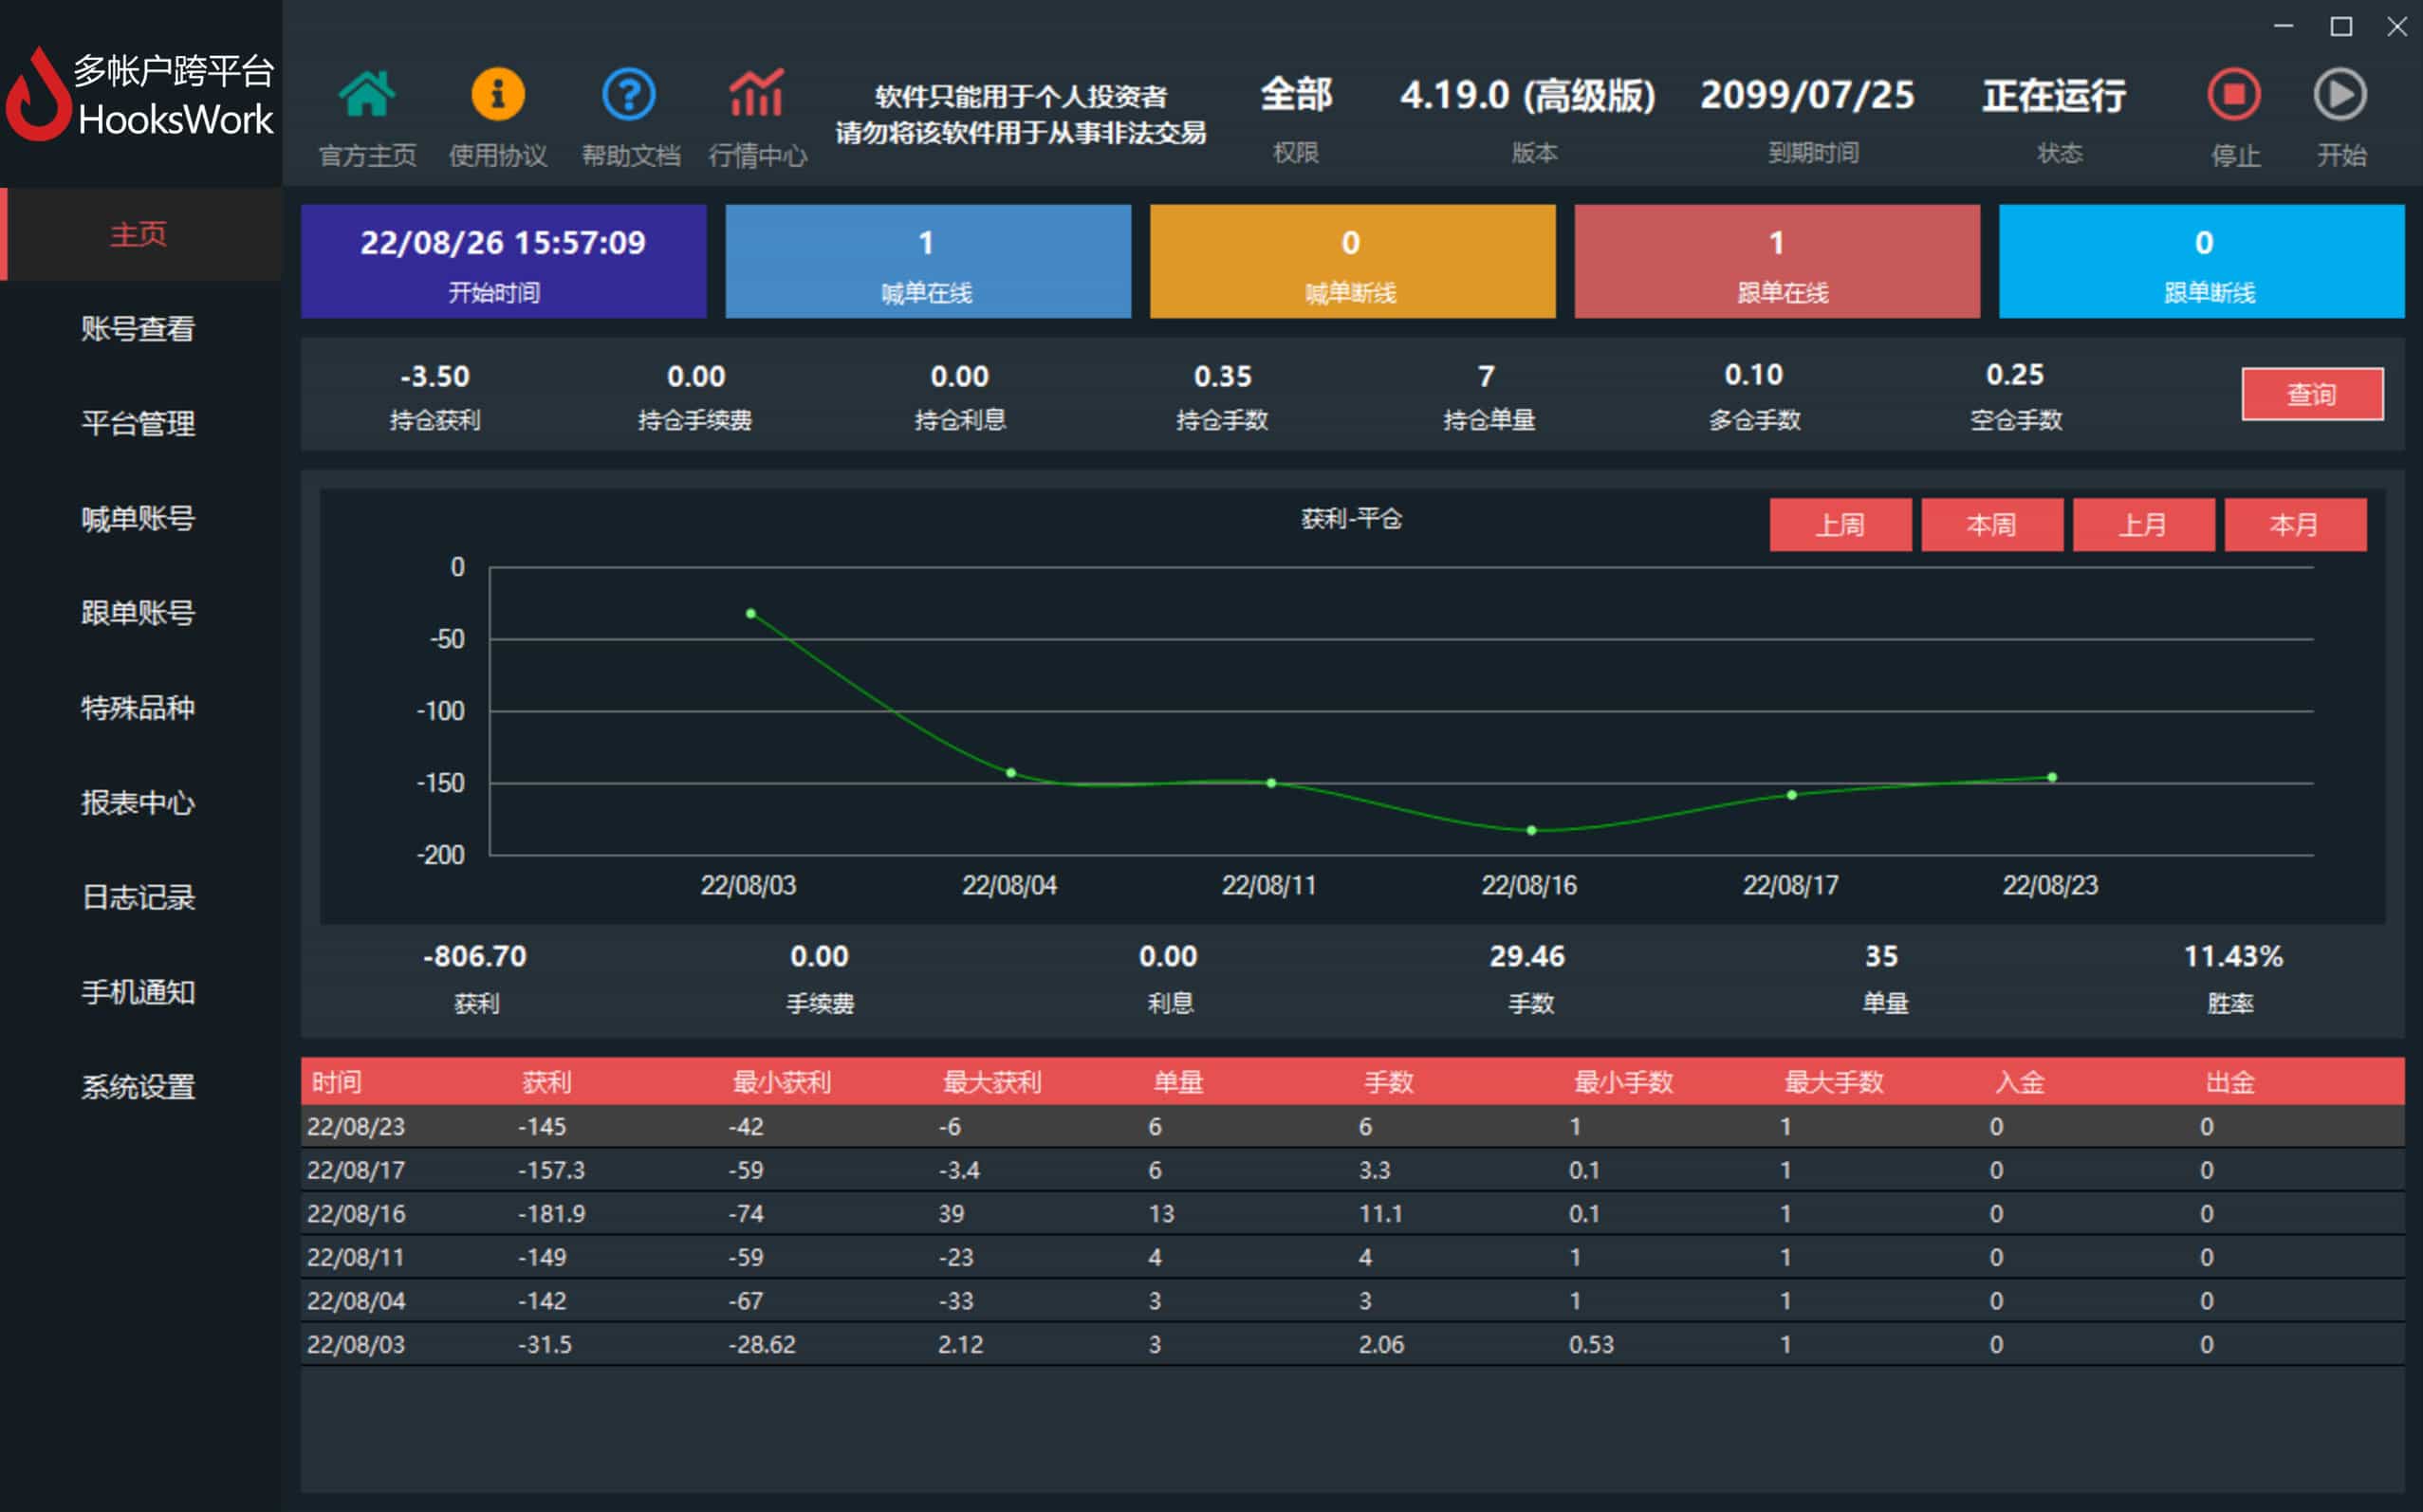Select the 22/08/11 table row
This screenshot has width=2423, height=1512.
point(1352,1257)
